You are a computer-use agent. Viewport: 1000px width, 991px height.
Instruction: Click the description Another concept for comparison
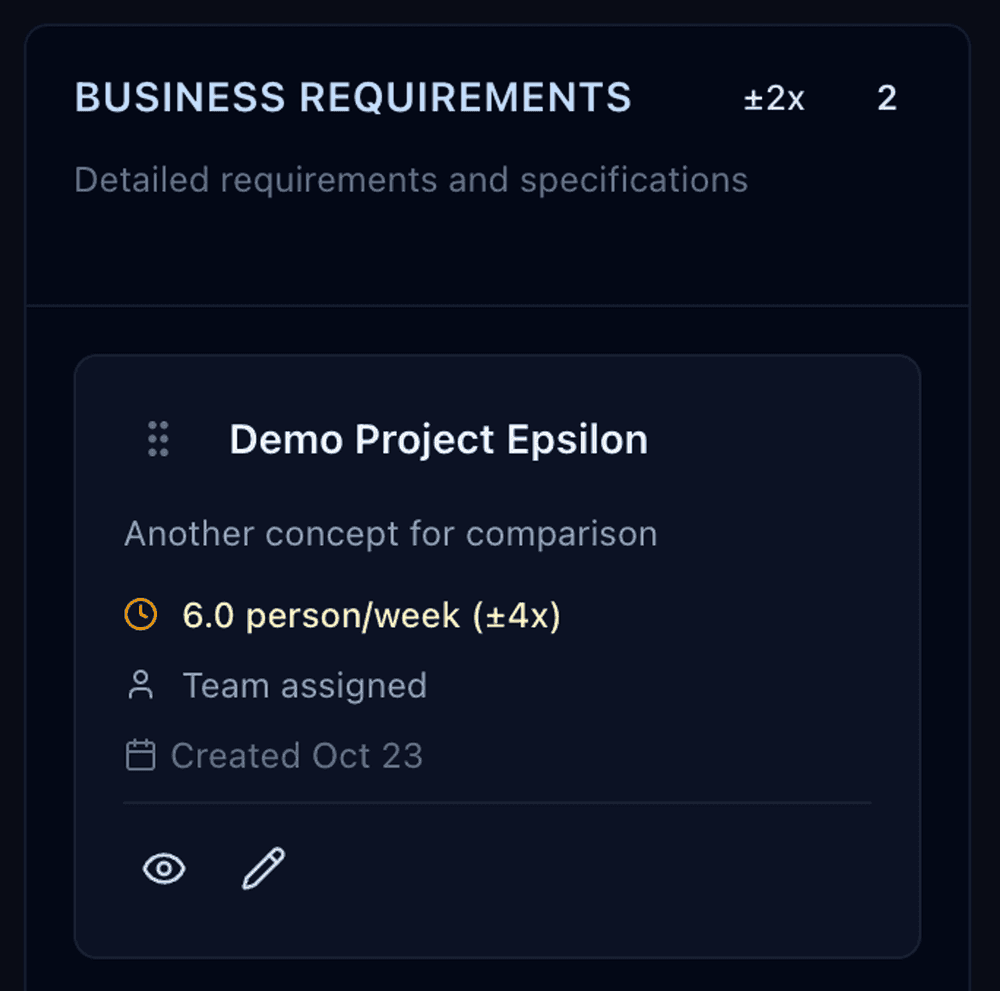(390, 533)
